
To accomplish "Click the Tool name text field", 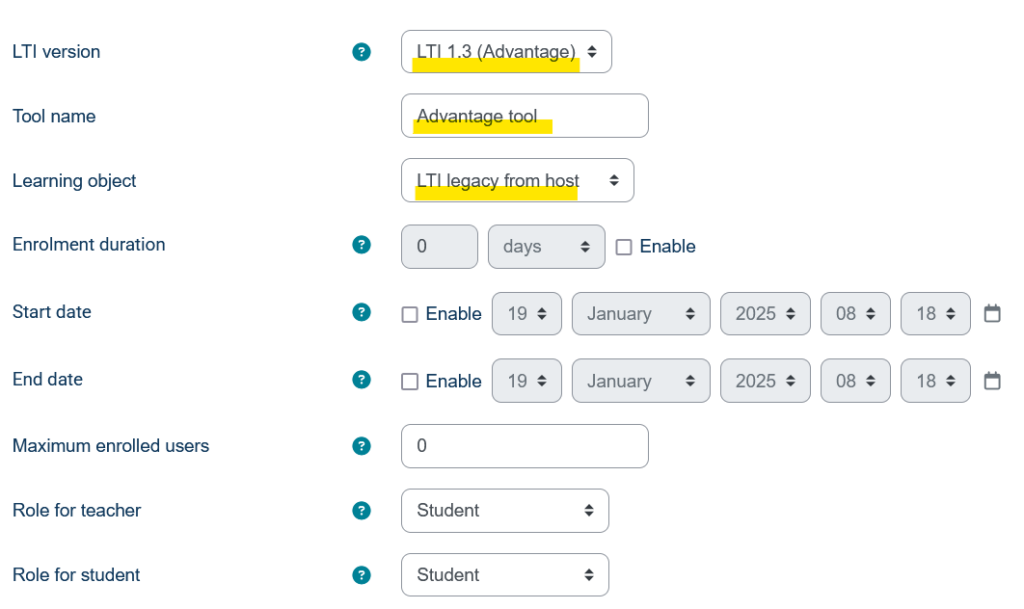I will point(525,116).
